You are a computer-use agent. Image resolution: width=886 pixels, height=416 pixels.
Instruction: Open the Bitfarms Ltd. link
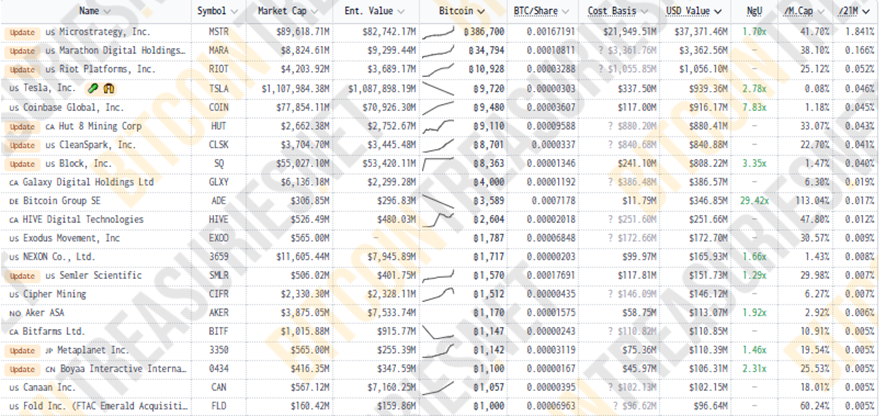click(53, 332)
